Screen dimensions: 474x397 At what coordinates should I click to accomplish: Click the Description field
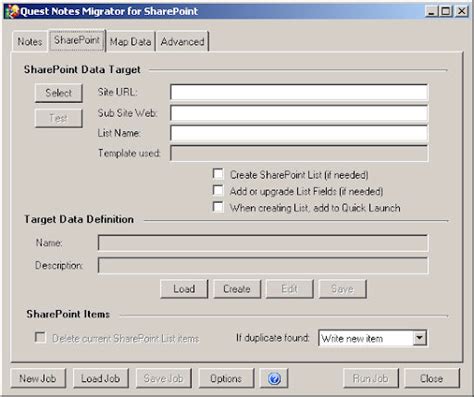263,265
